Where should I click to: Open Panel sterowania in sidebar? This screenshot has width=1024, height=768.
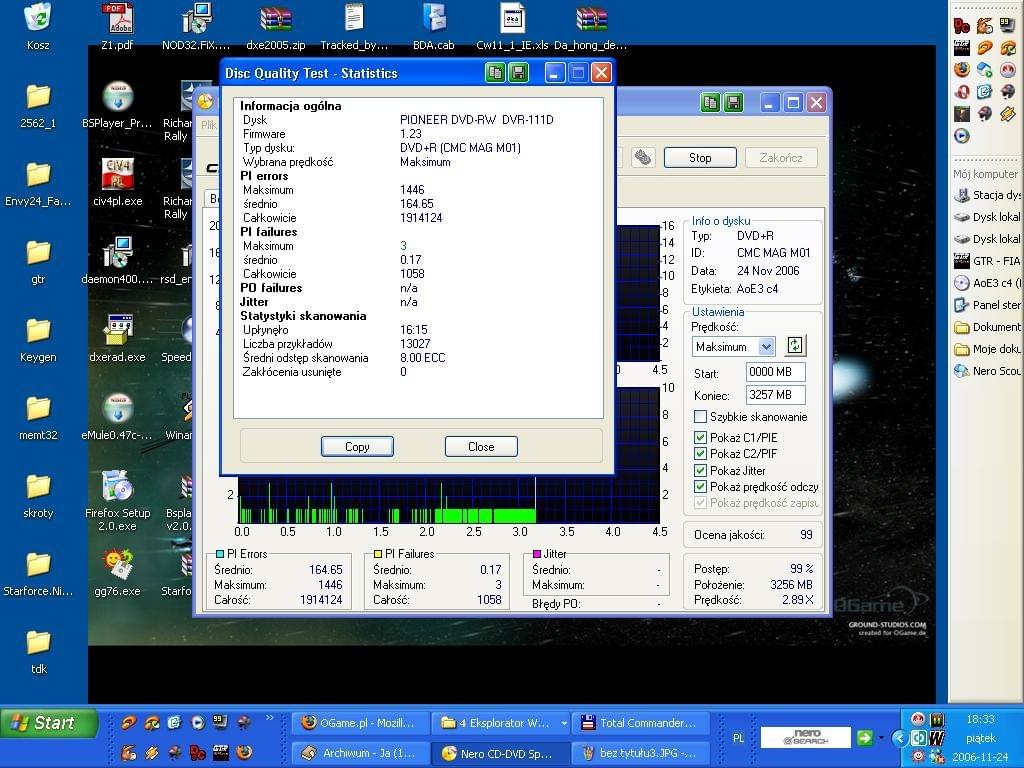pos(988,305)
